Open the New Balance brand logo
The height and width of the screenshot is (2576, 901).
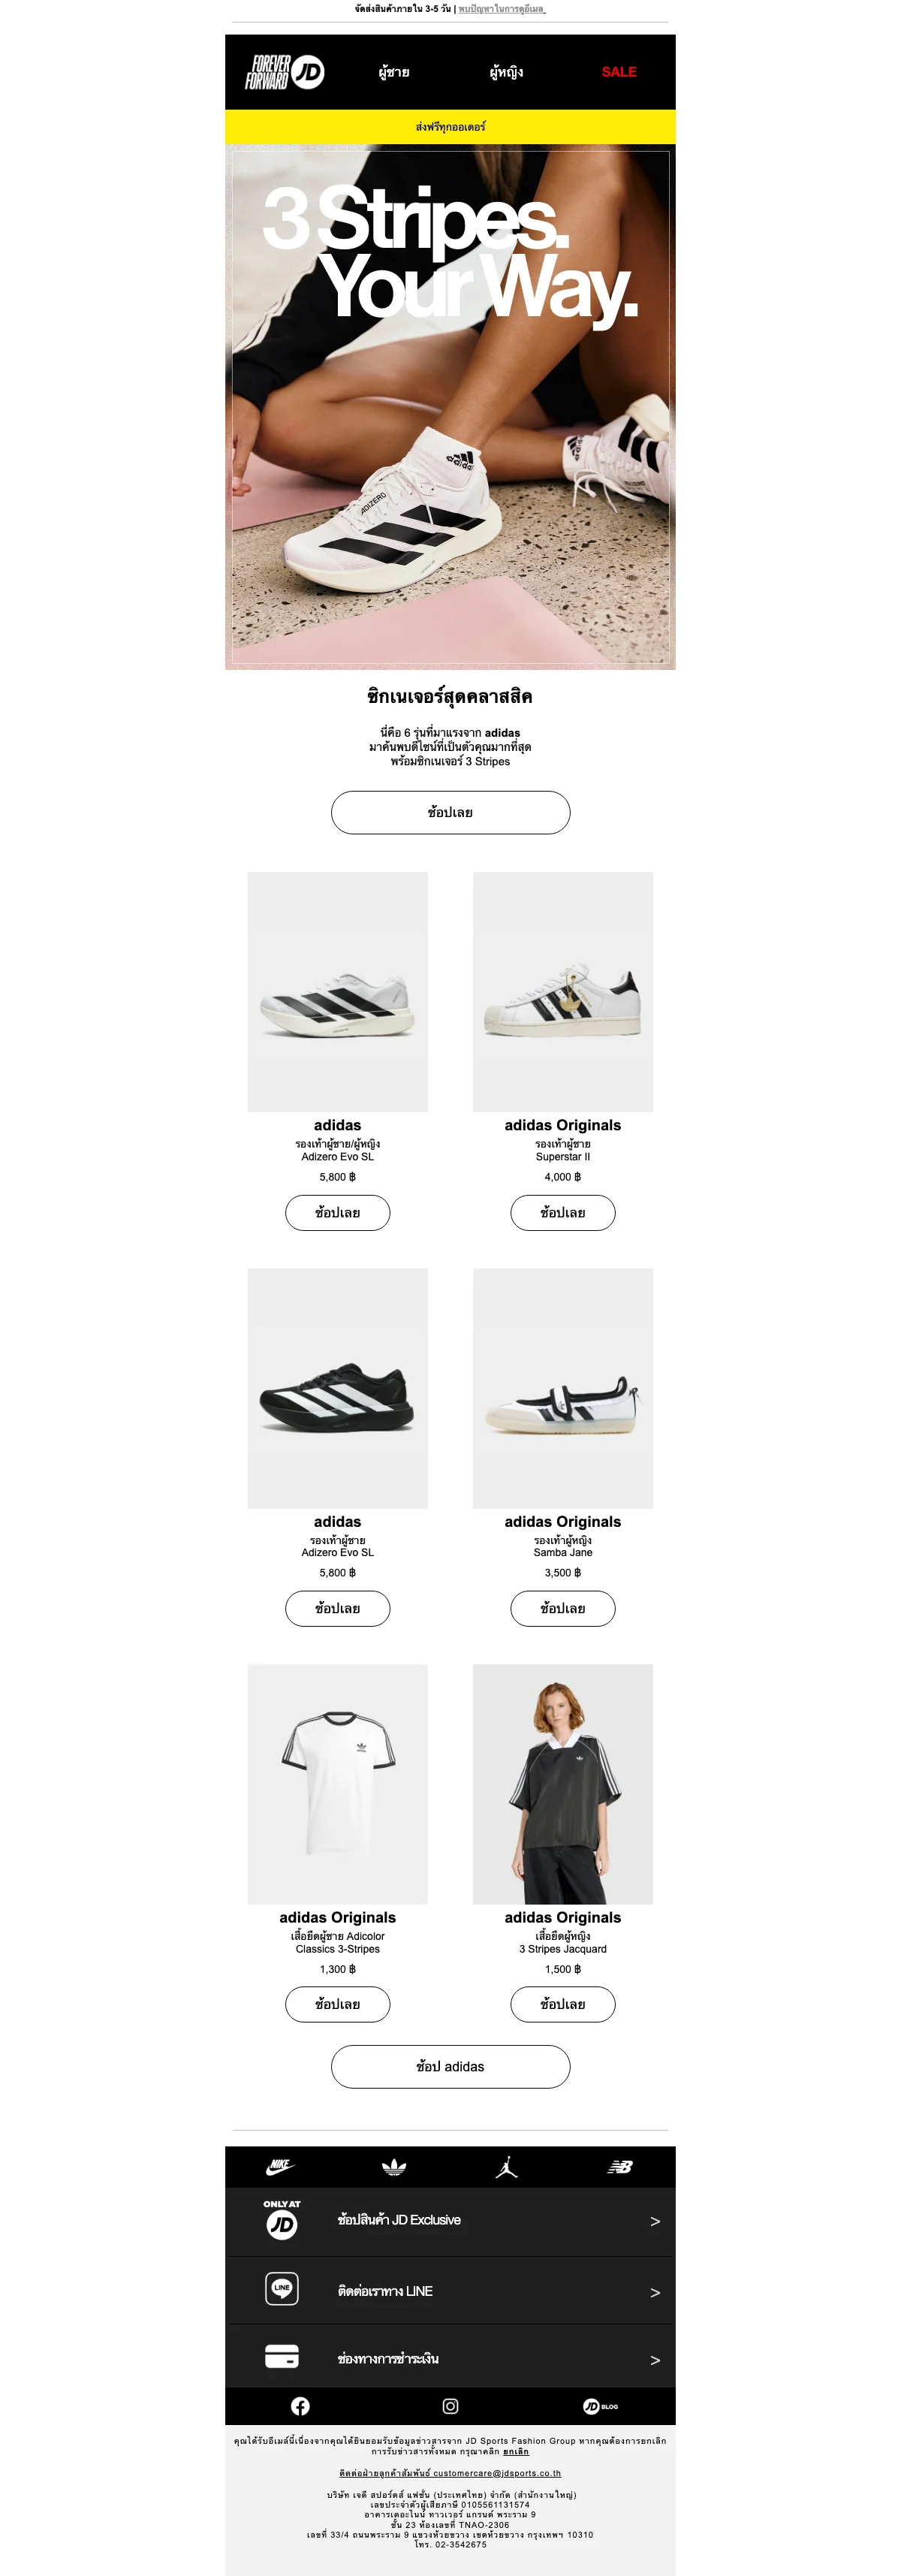click(x=620, y=2167)
